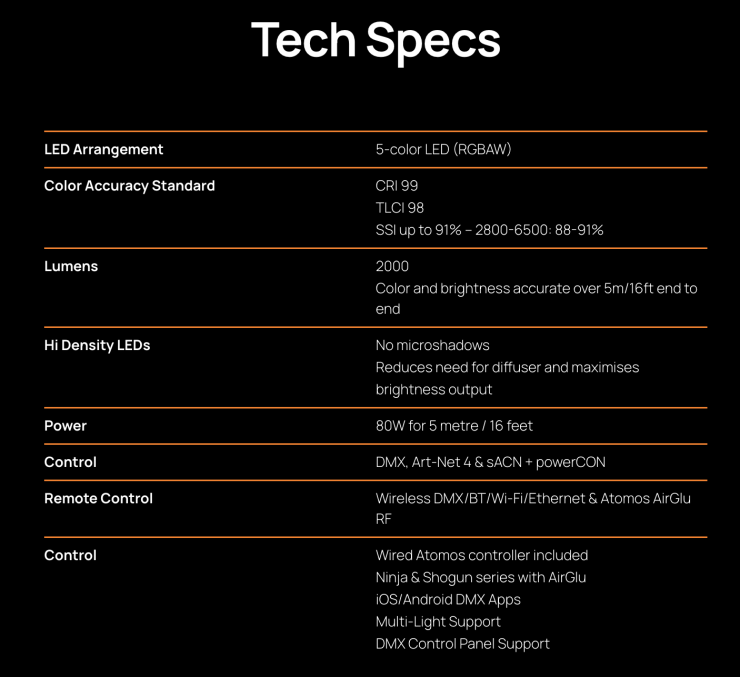Click the TLCI 98 text
This screenshot has width=740, height=677.
tap(400, 208)
